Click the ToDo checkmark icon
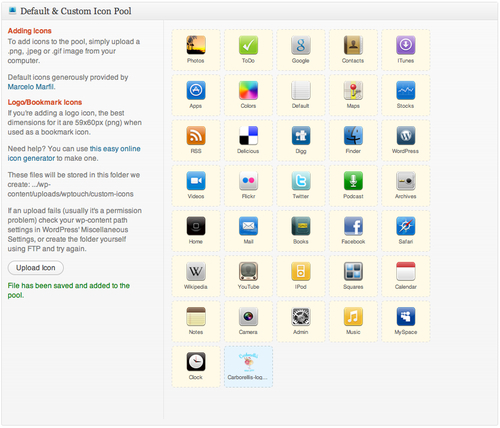This screenshot has width=500, height=428. coord(248,45)
